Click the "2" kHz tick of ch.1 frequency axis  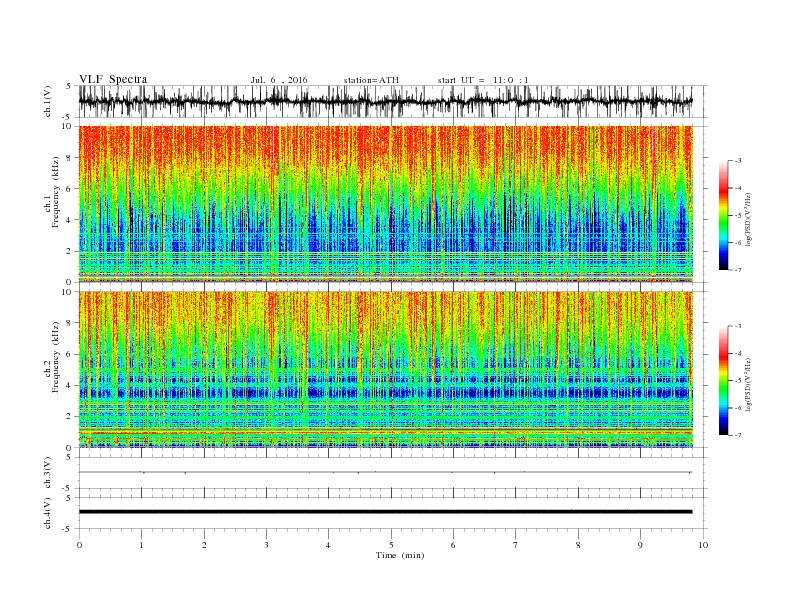(70, 251)
